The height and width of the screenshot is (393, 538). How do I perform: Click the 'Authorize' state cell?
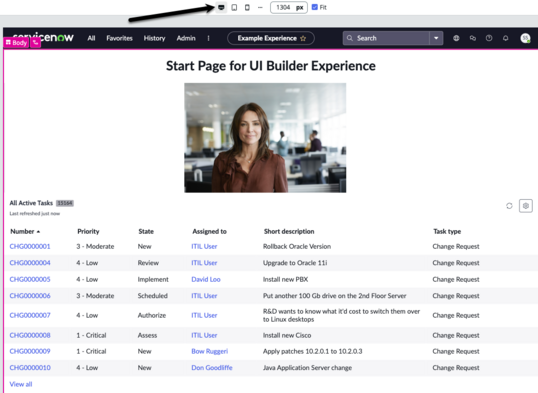click(x=152, y=315)
